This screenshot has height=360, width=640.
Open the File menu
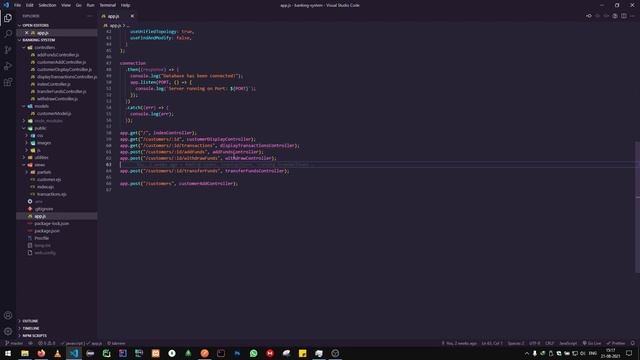click(17, 5)
